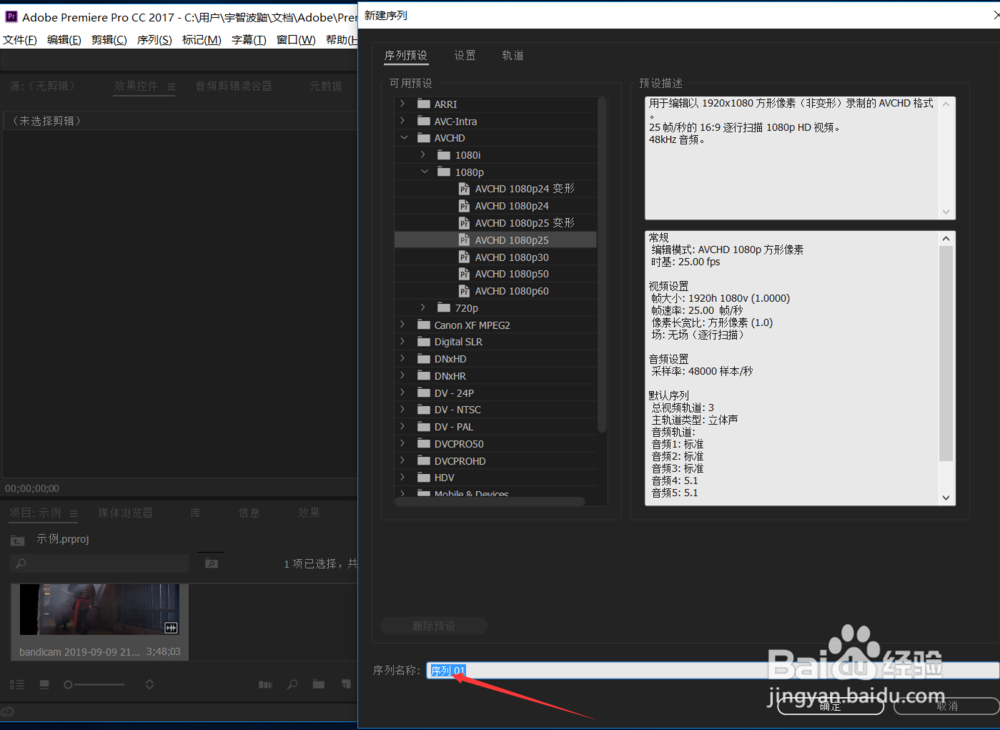Click scrollbar thumb in lower description pane
The image size is (1000, 730).
946,353
